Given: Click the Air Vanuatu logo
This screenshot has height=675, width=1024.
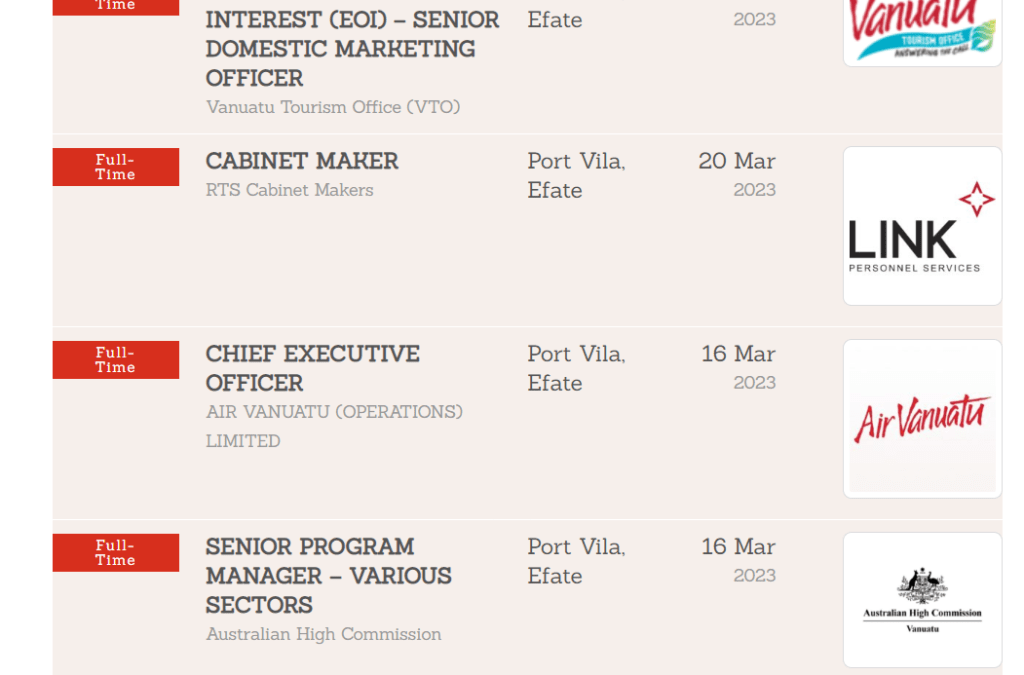Looking at the screenshot, I should (x=922, y=419).
